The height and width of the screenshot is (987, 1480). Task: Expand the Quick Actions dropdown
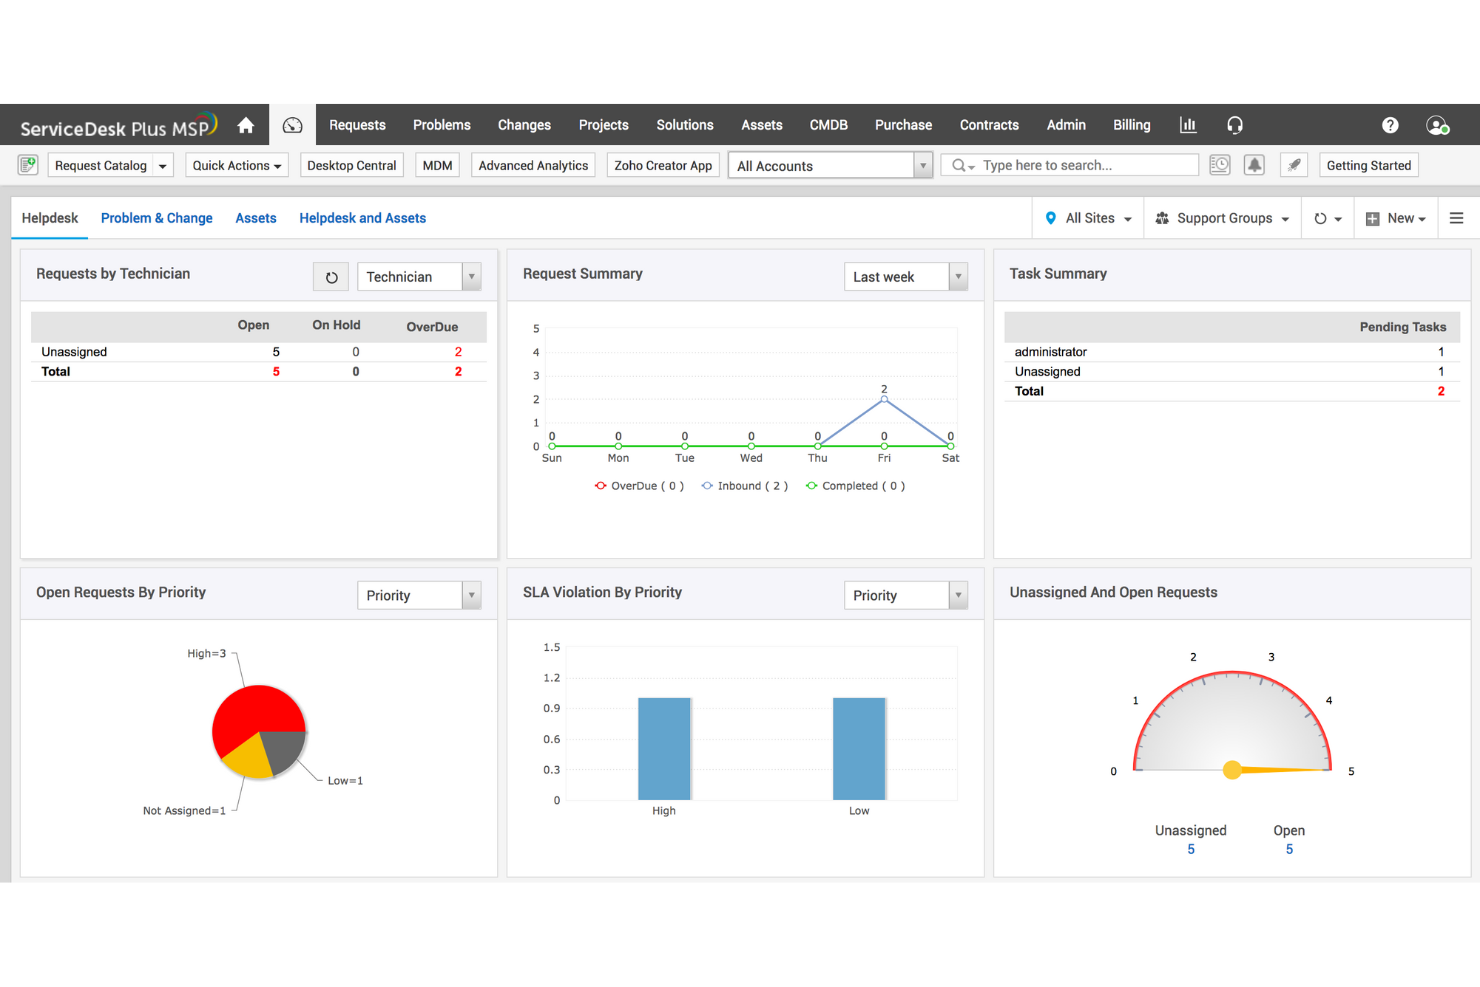236,164
